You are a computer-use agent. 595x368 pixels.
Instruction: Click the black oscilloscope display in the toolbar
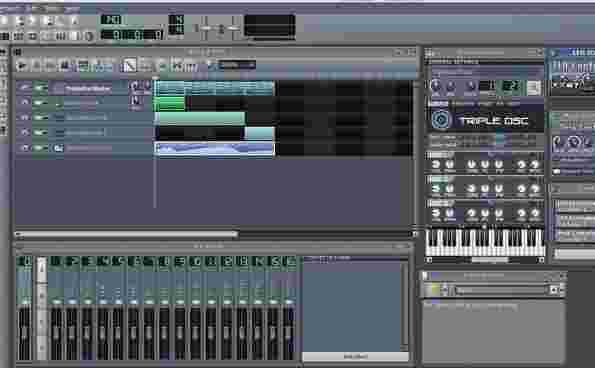[x=270, y=26]
